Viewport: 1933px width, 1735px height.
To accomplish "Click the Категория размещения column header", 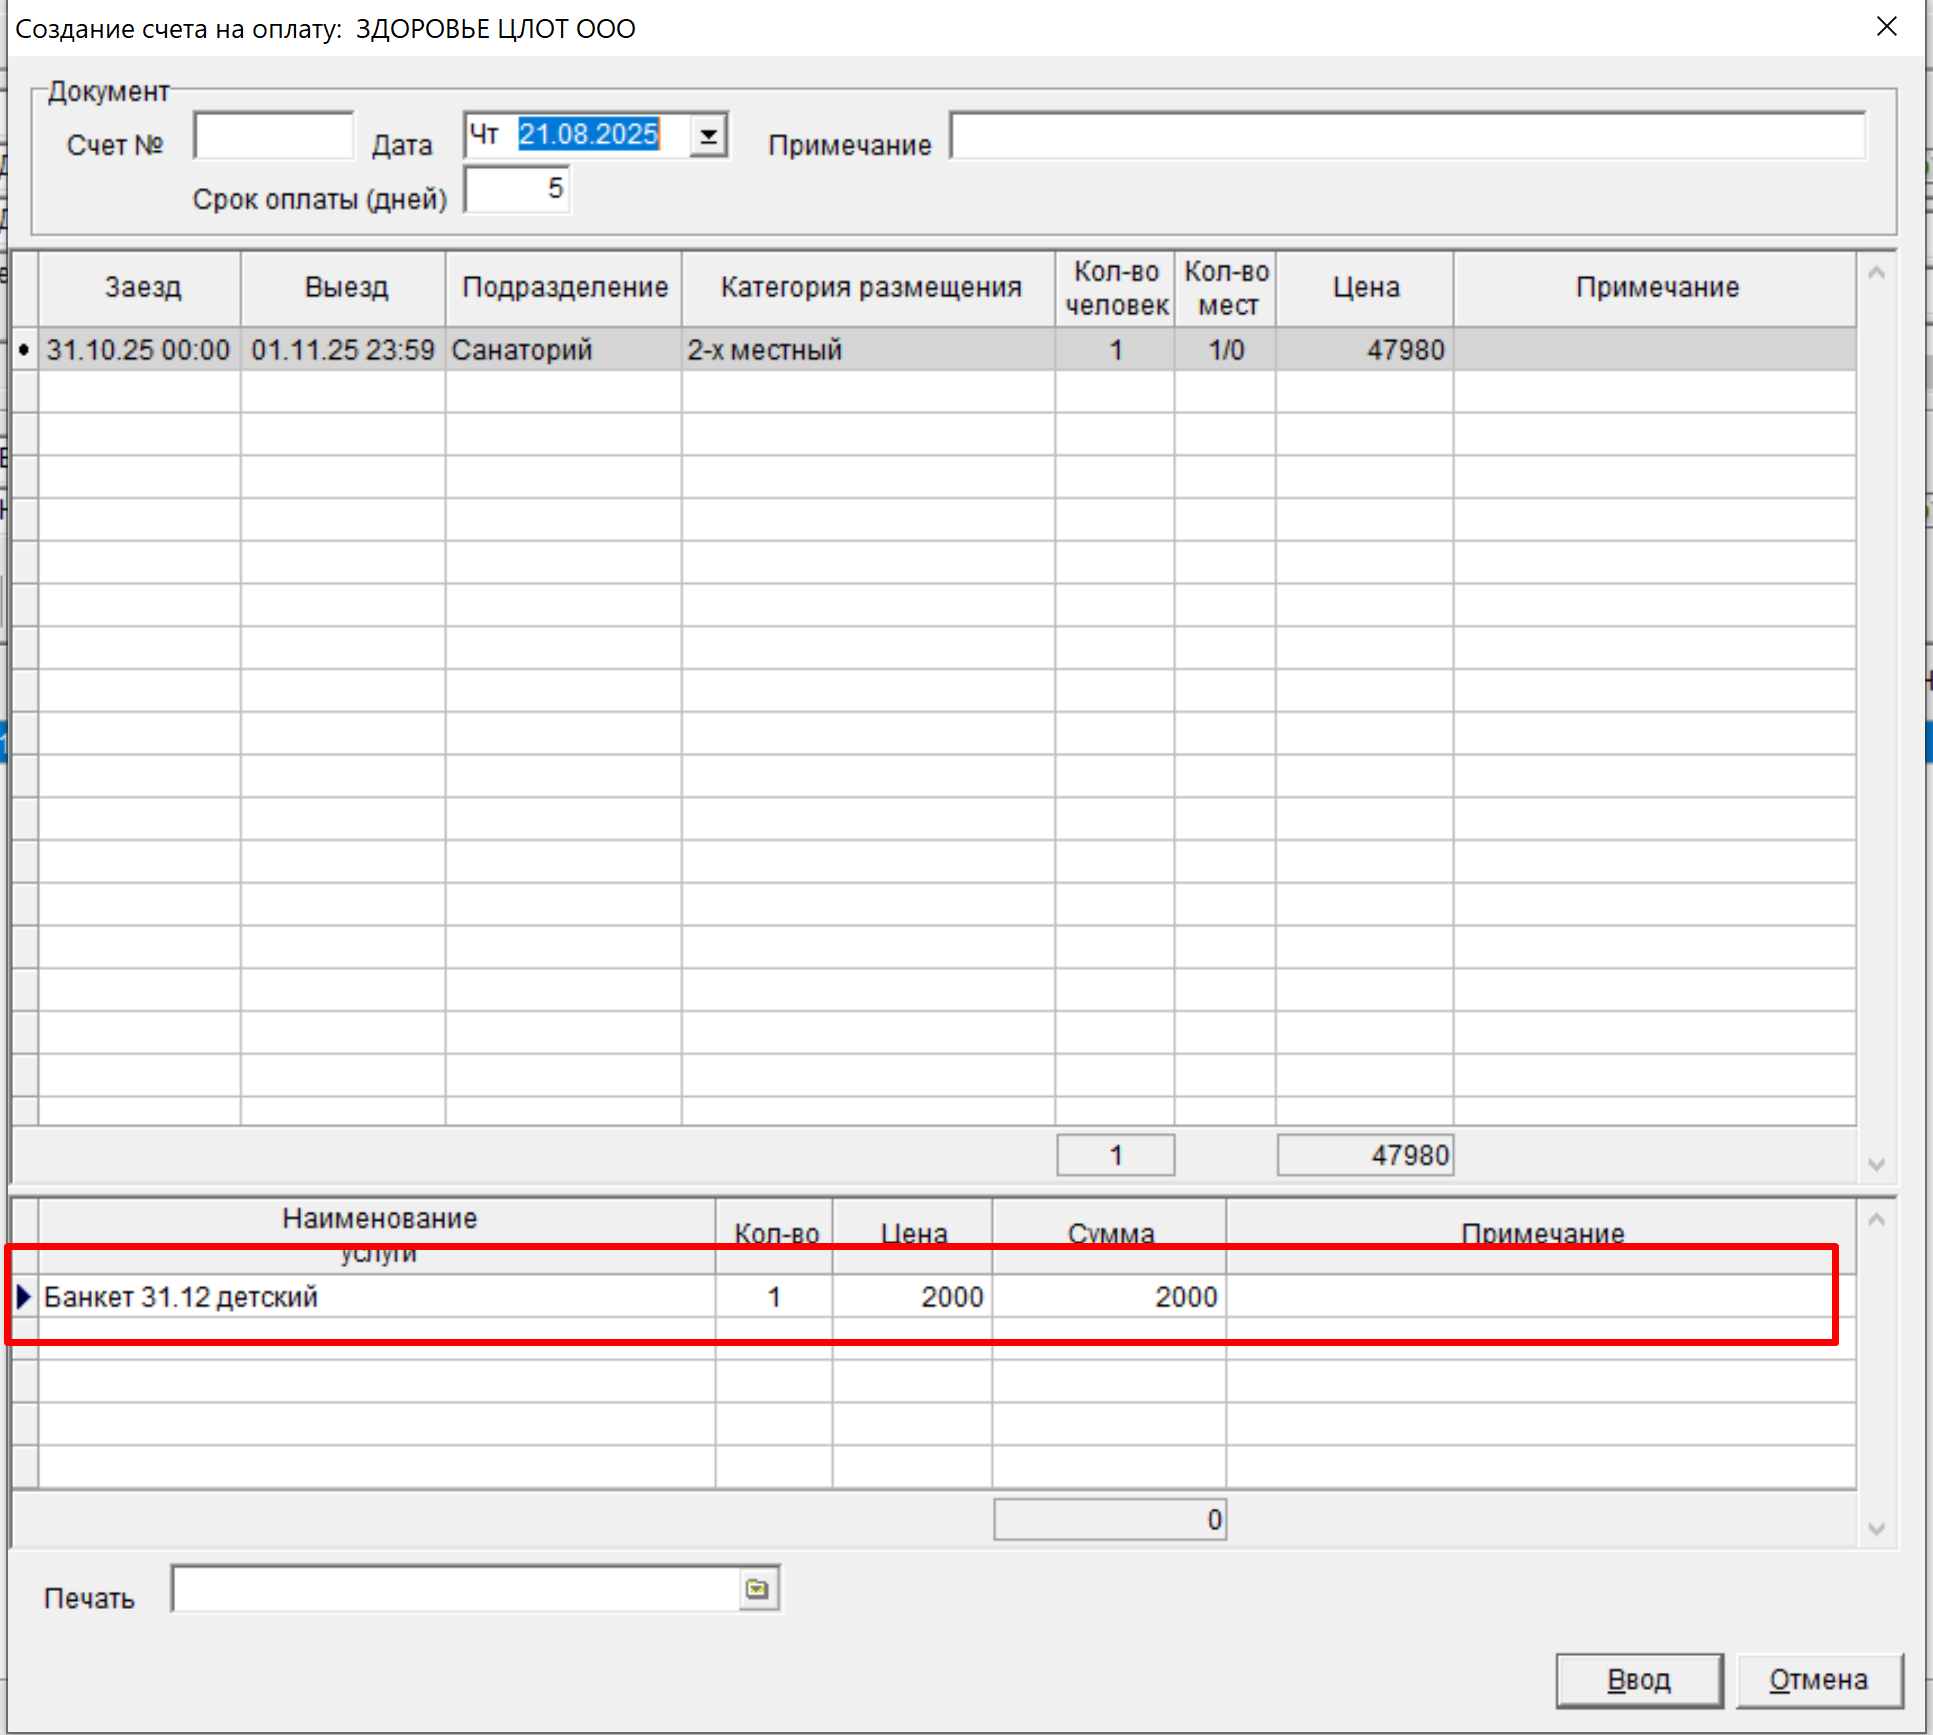I will pos(869,288).
